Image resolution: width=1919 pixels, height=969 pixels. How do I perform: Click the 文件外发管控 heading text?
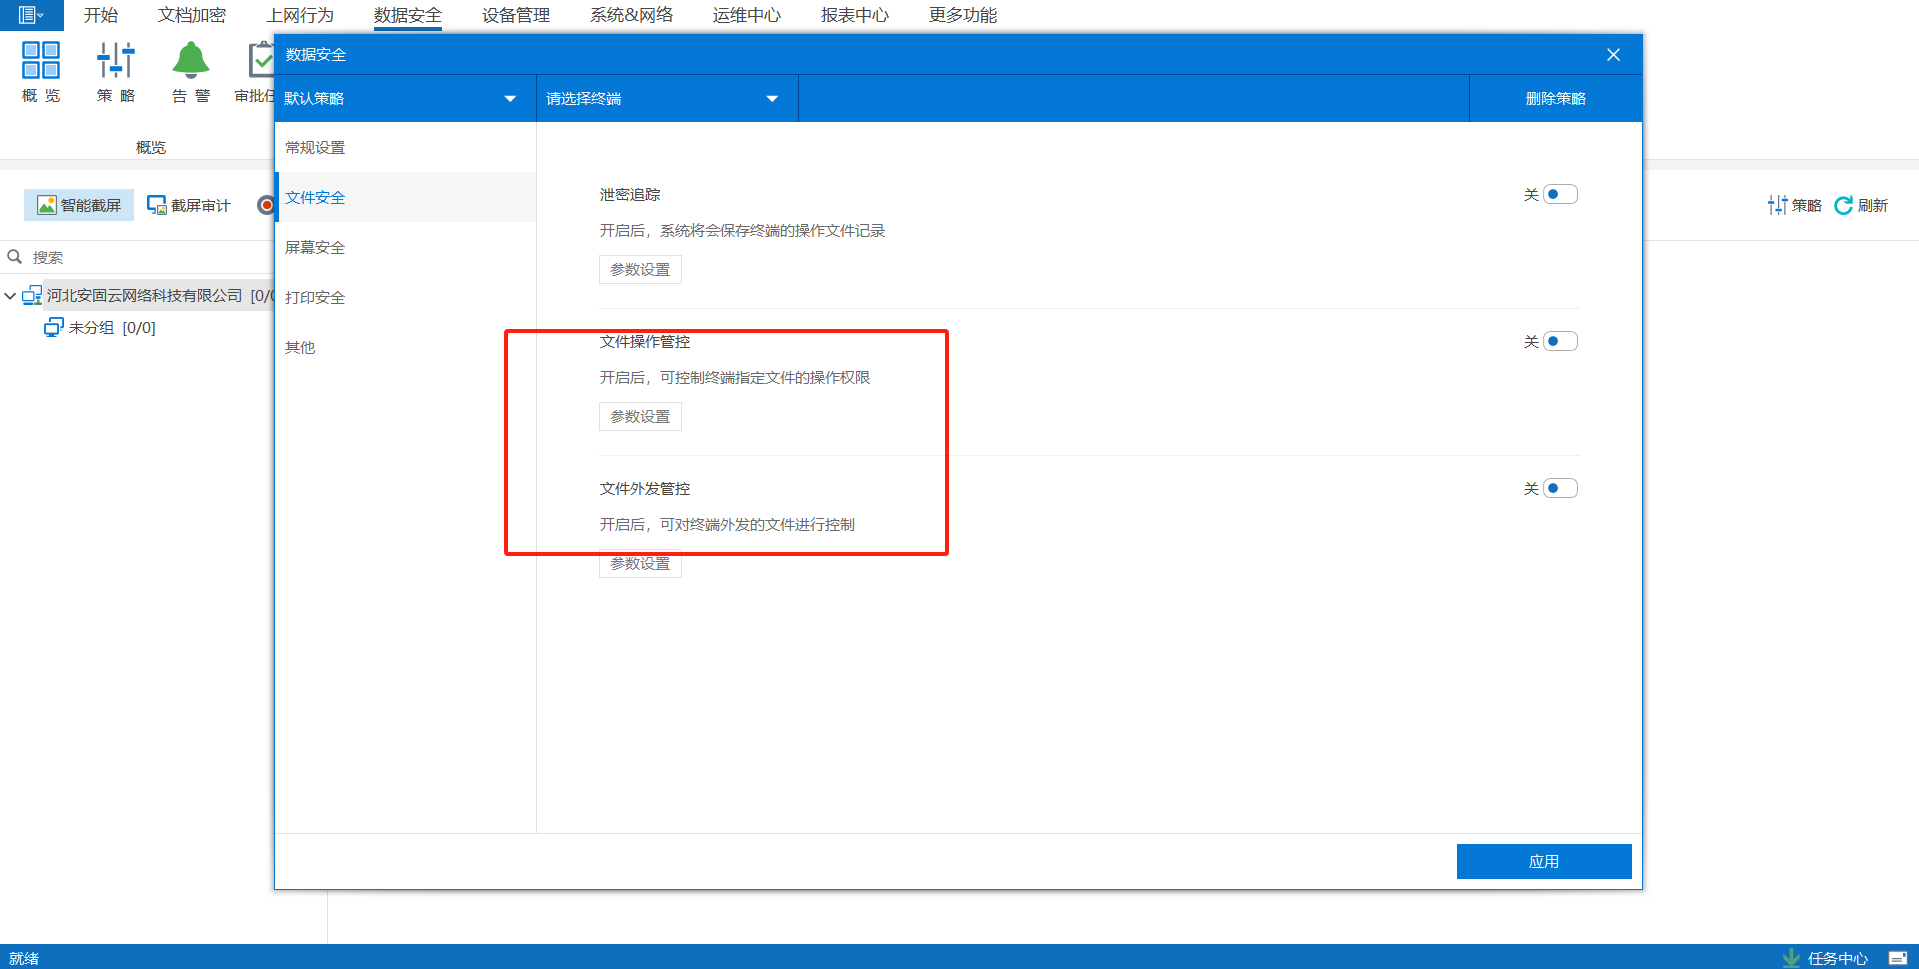[645, 488]
